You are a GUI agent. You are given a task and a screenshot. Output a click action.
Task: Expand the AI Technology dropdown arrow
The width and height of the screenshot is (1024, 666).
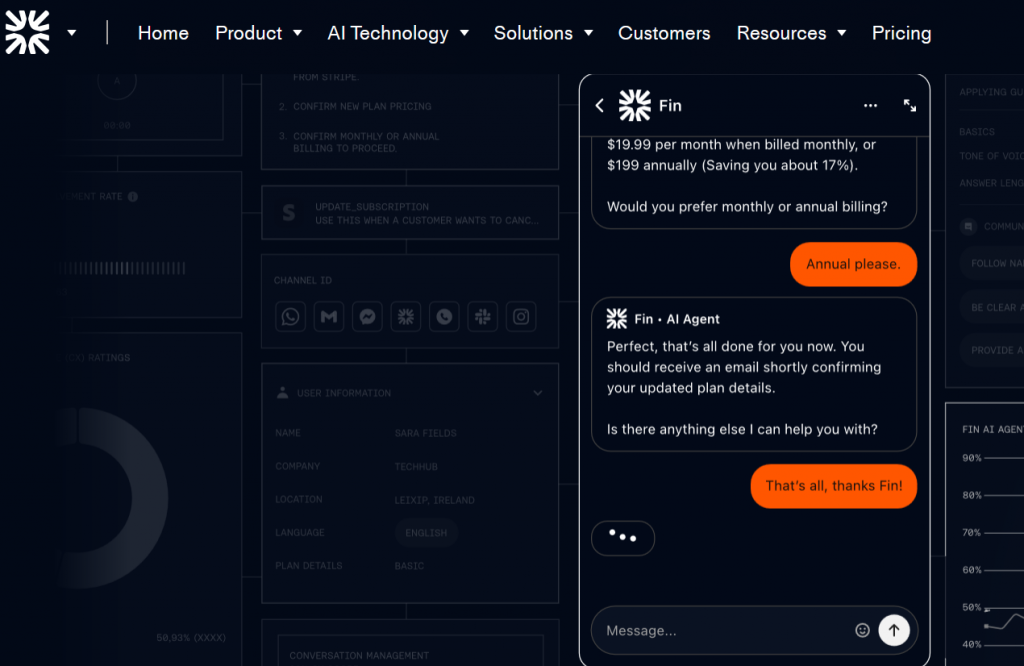pyautogui.click(x=464, y=33)
